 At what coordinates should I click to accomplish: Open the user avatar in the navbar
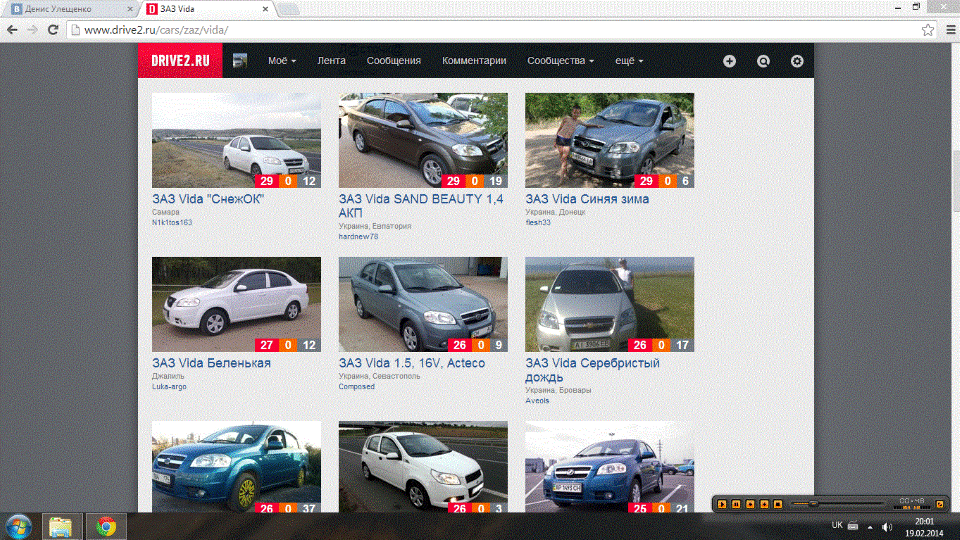240,61
